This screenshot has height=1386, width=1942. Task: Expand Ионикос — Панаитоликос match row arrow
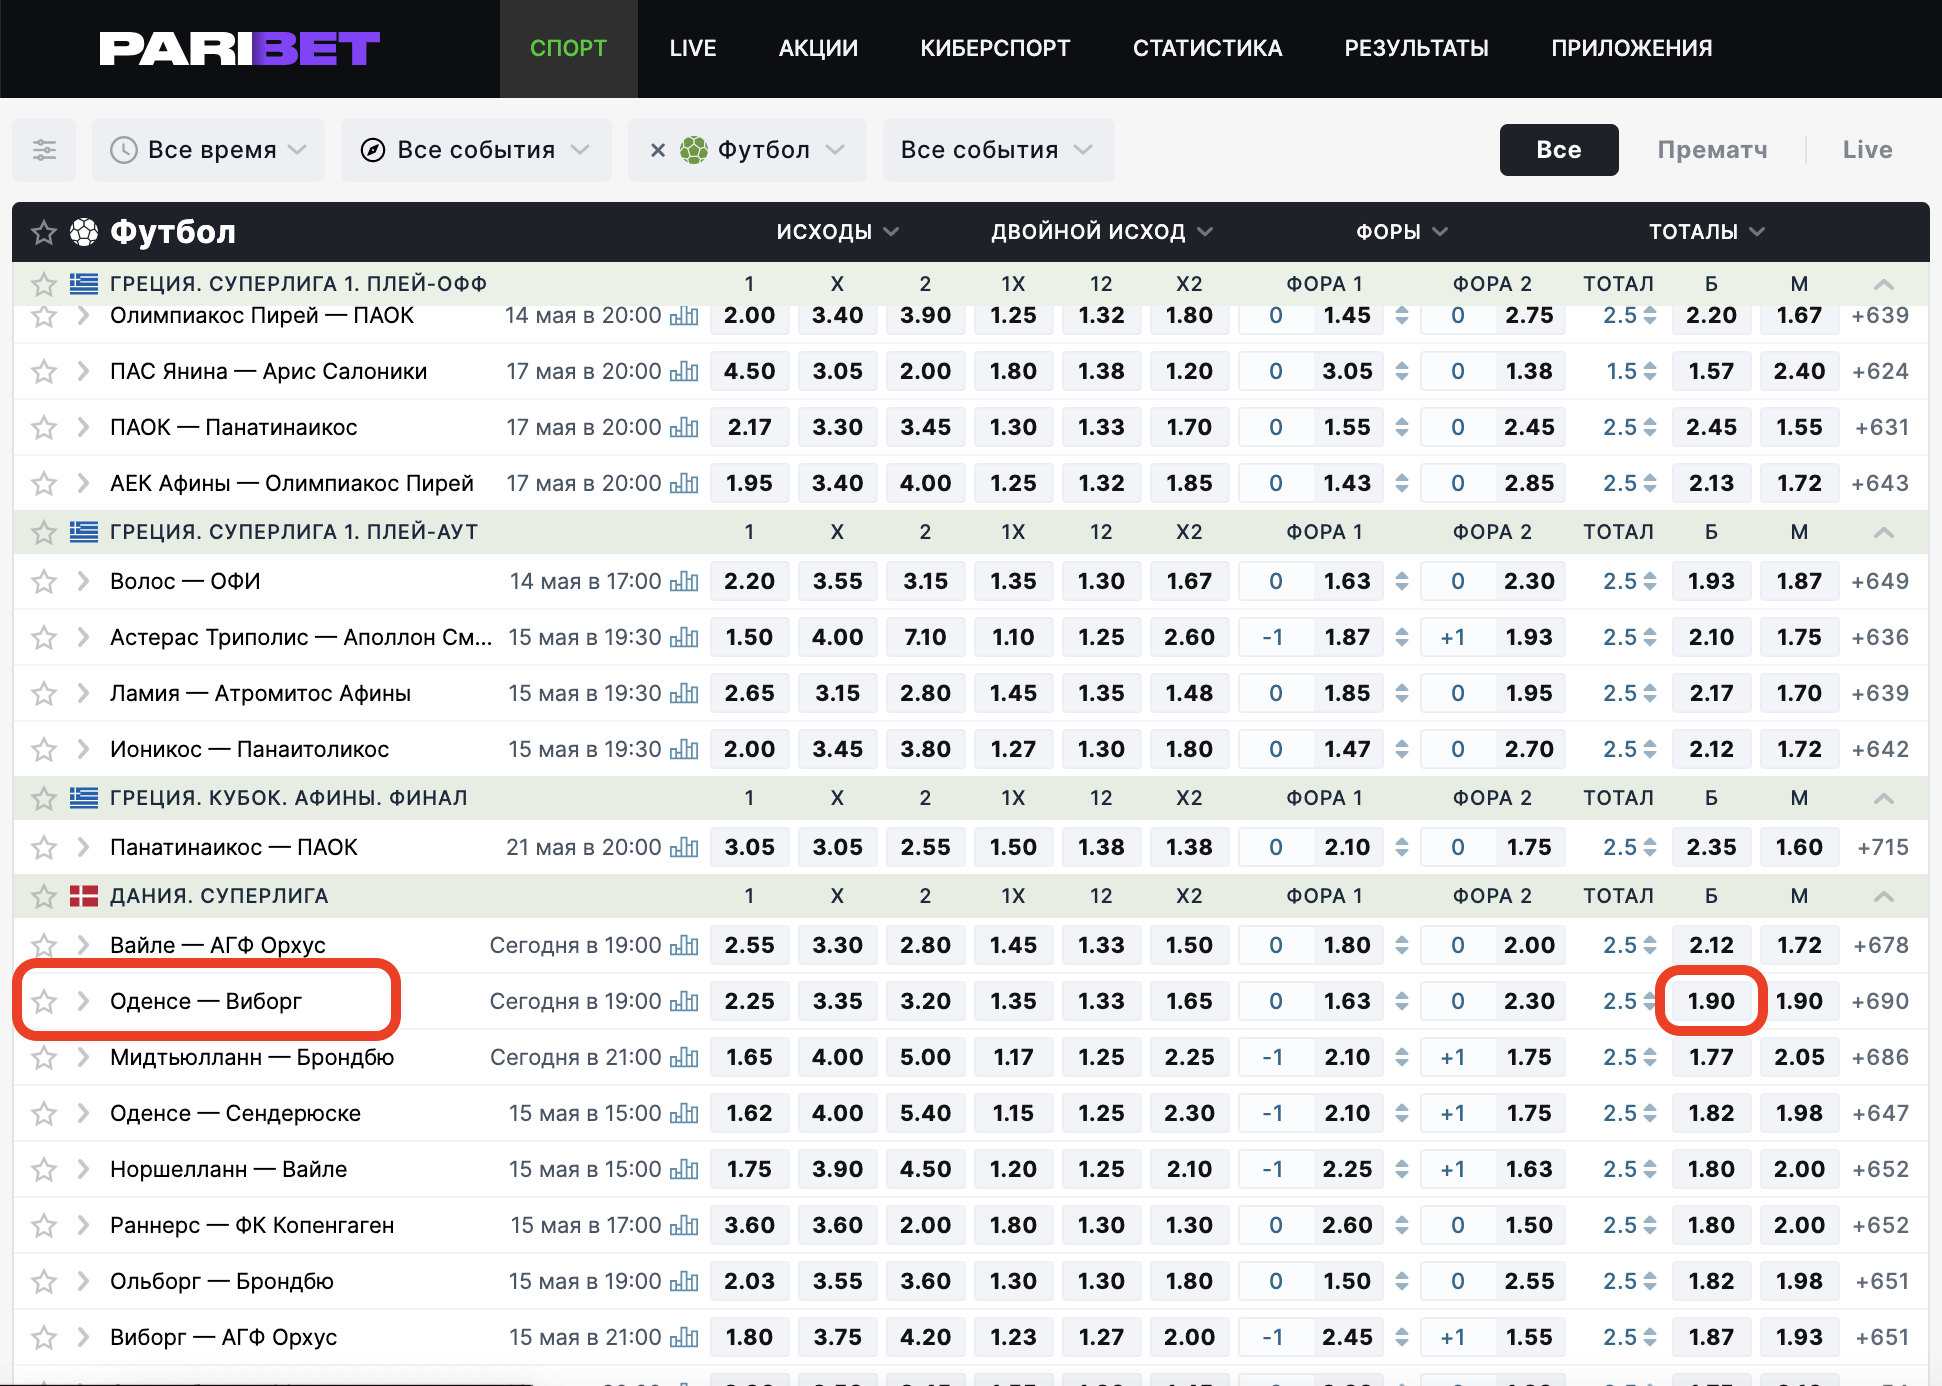coord(84,749)
